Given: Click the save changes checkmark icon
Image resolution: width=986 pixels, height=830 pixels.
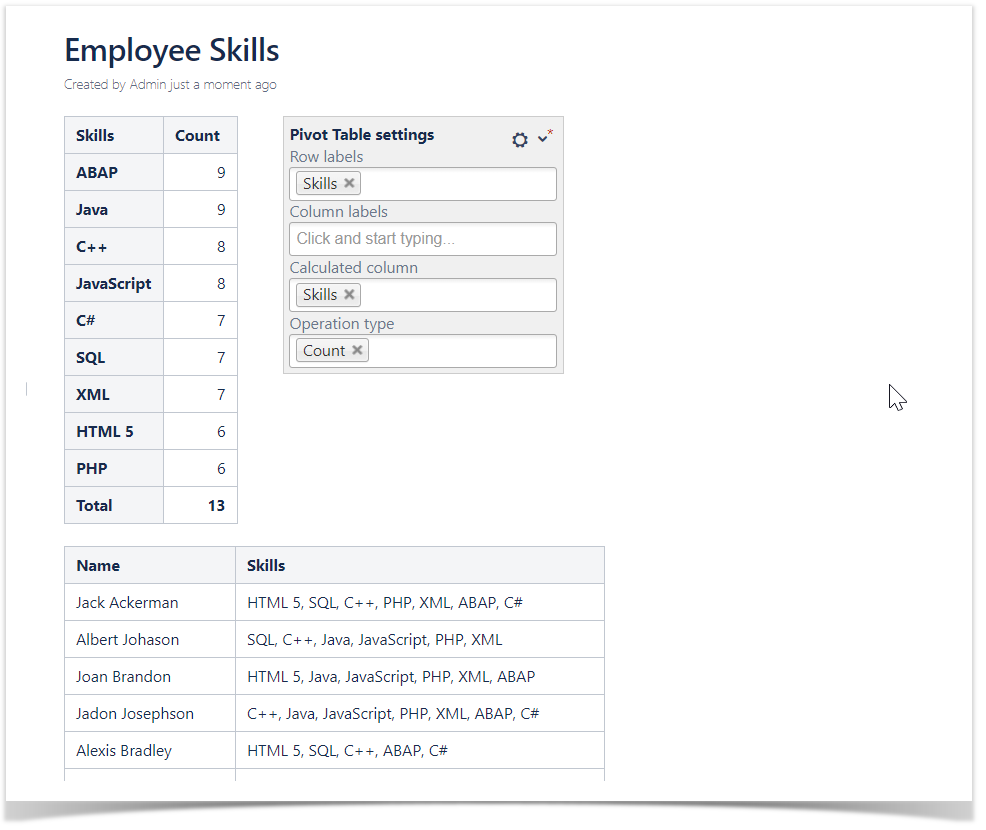Looking at the screenshot, I should (x=543, y=139).
